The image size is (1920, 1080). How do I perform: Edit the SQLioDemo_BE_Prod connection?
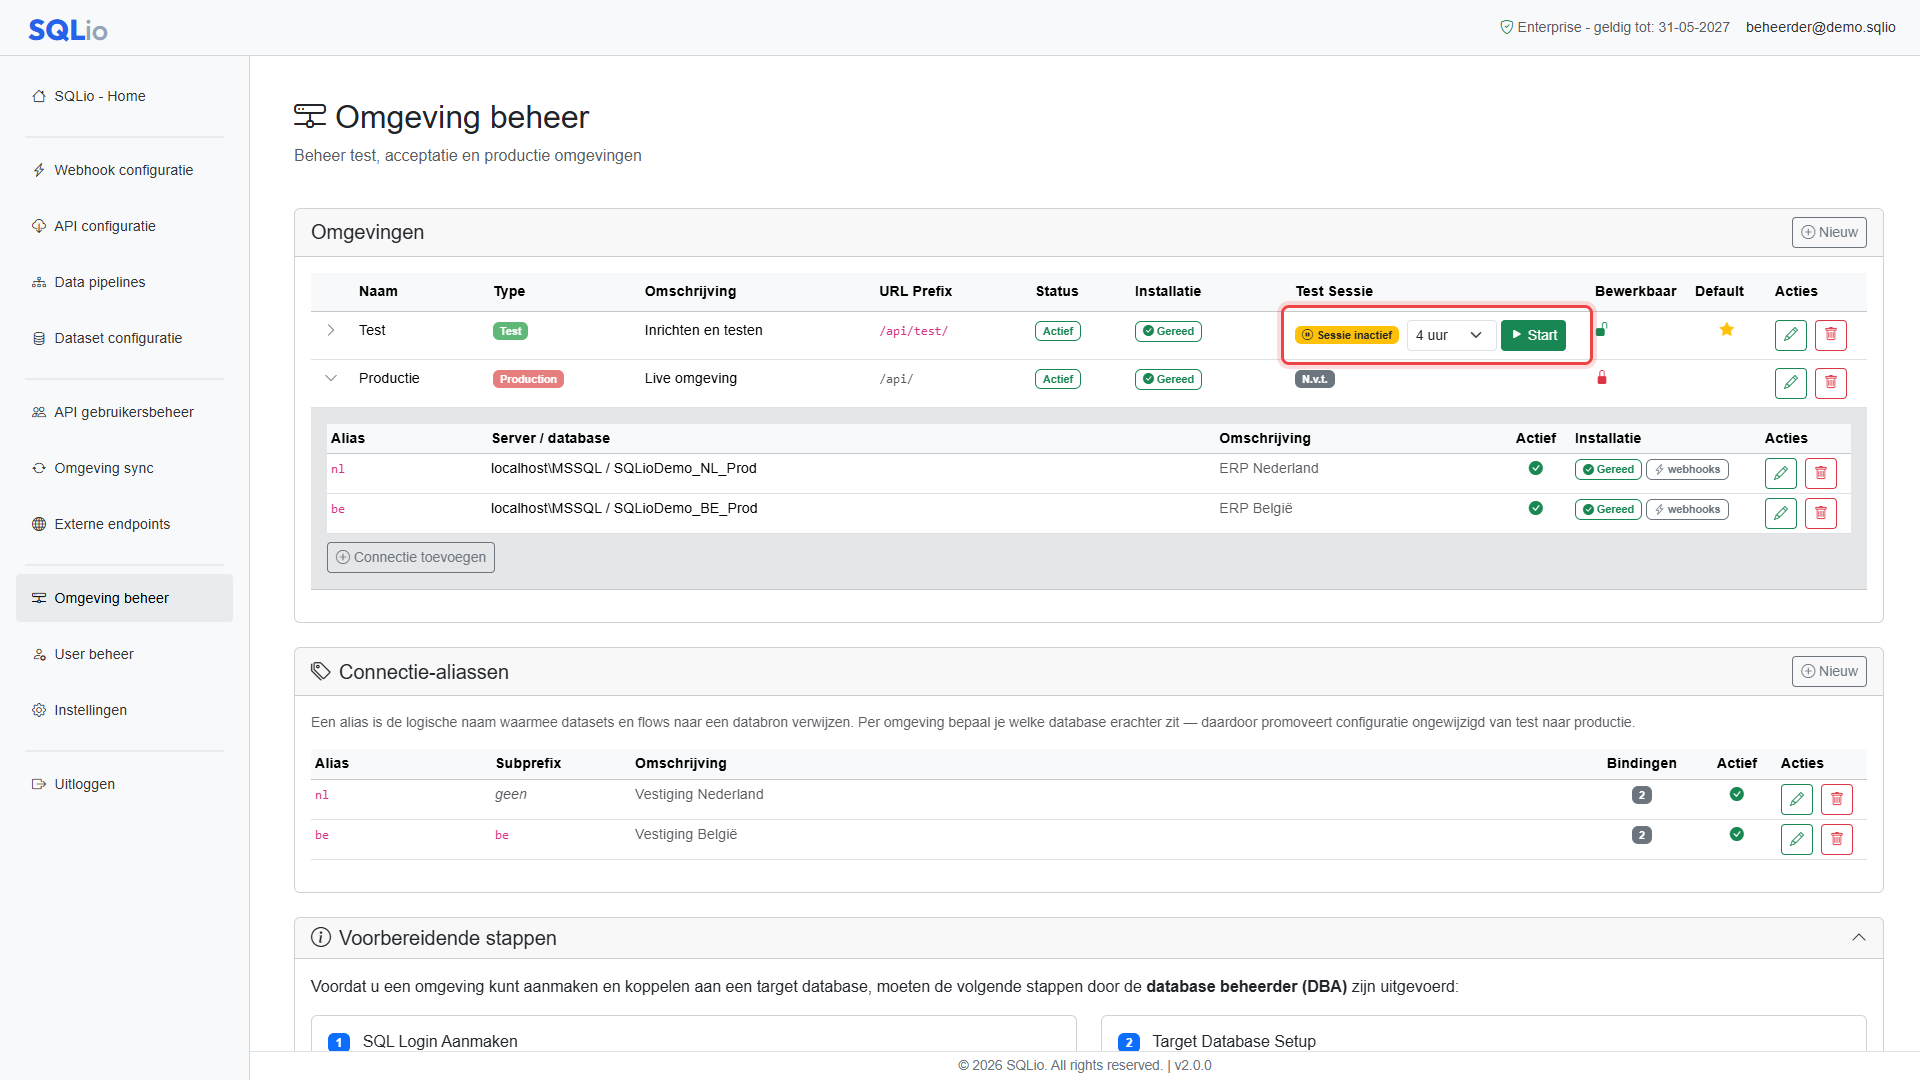click(x=1780, y=513)
